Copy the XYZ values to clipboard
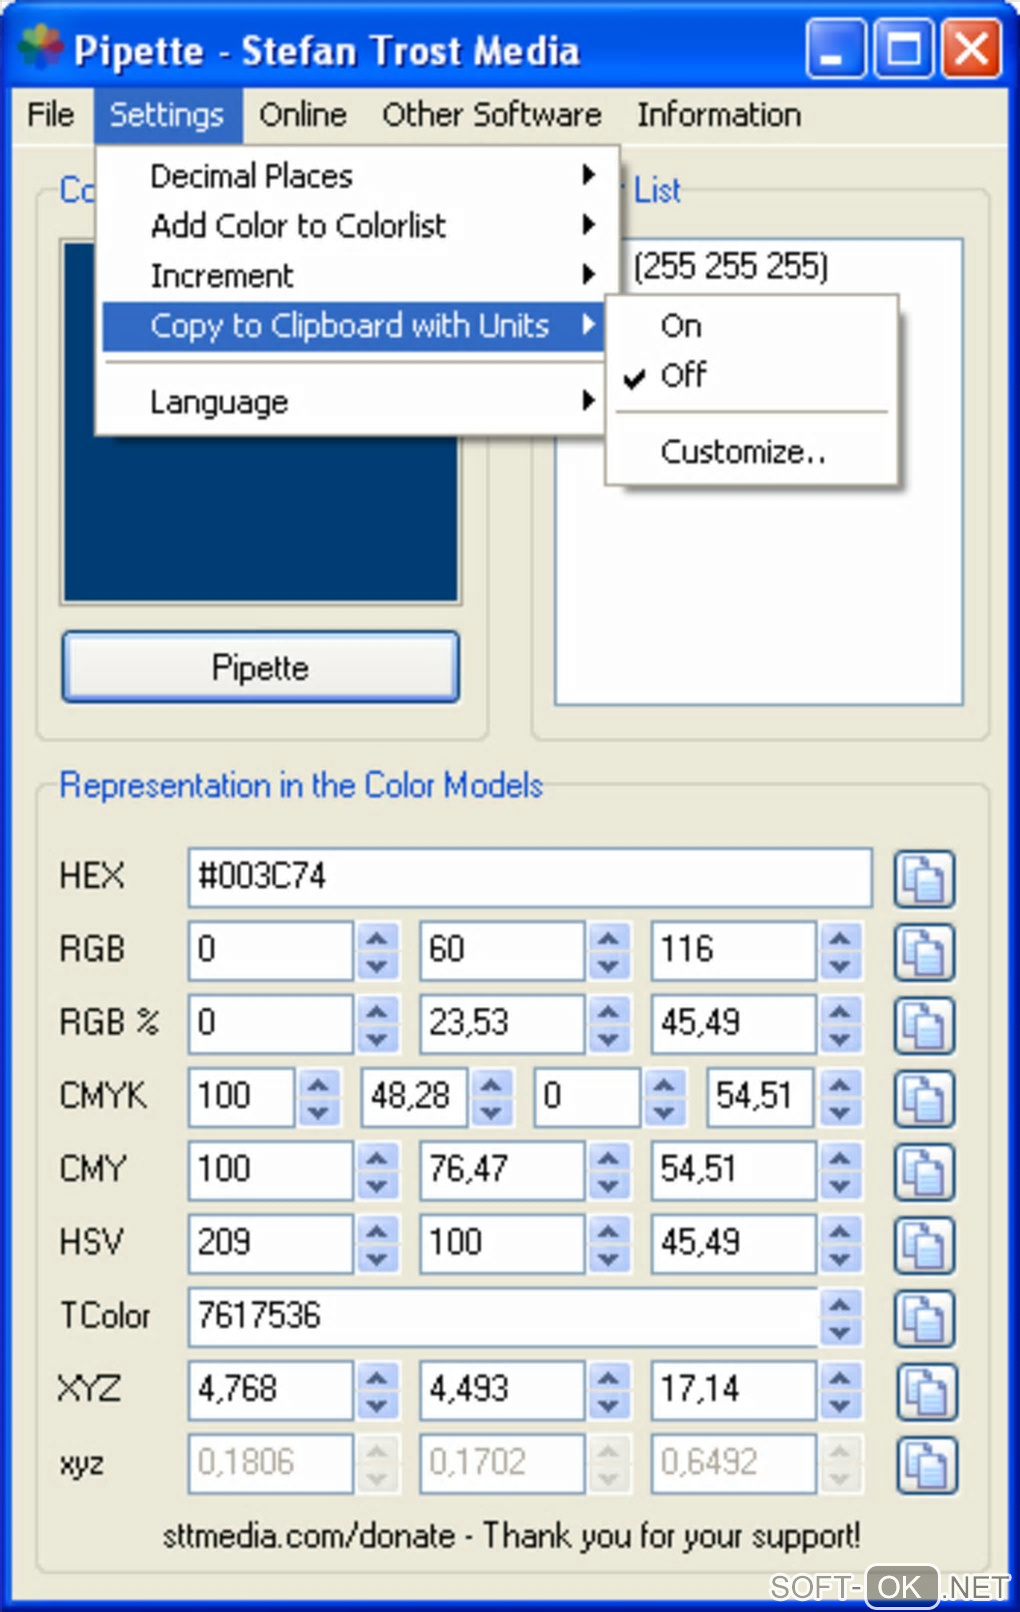This screenshot has width=1020, height=1612. [x=925, y=1390]
